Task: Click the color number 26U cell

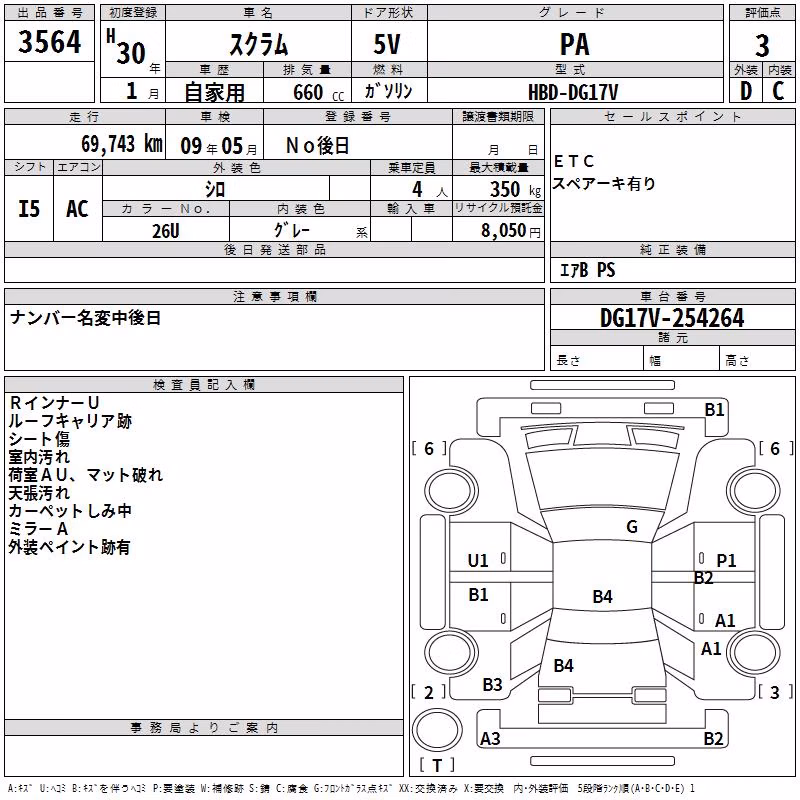Action: 166,230
